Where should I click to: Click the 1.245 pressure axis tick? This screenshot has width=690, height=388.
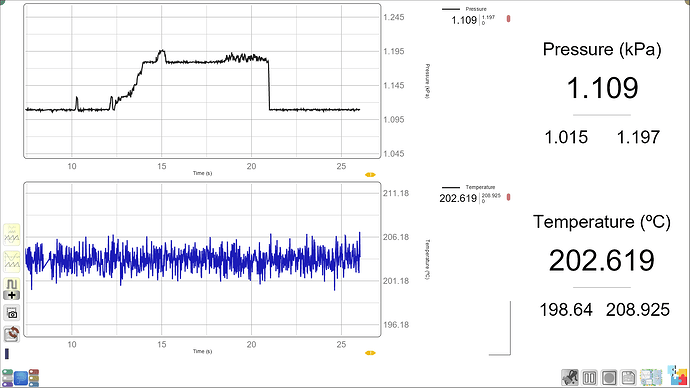(393, 17)
